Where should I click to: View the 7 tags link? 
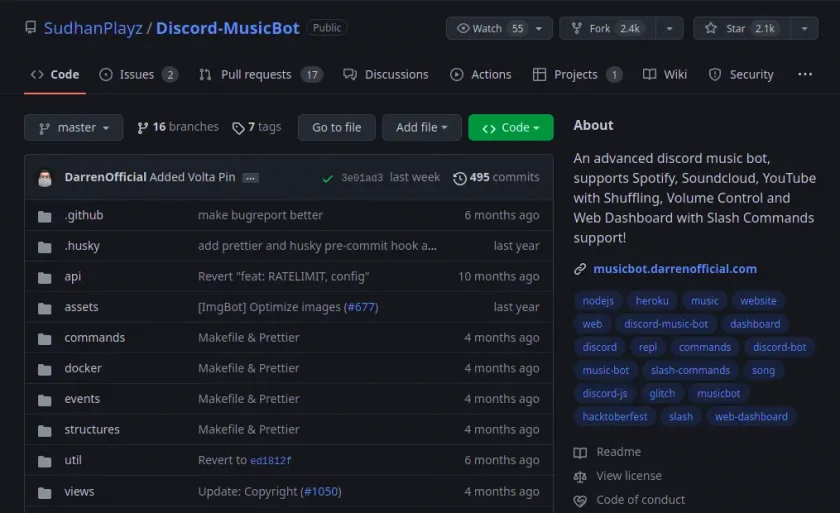tap(257, 127)
